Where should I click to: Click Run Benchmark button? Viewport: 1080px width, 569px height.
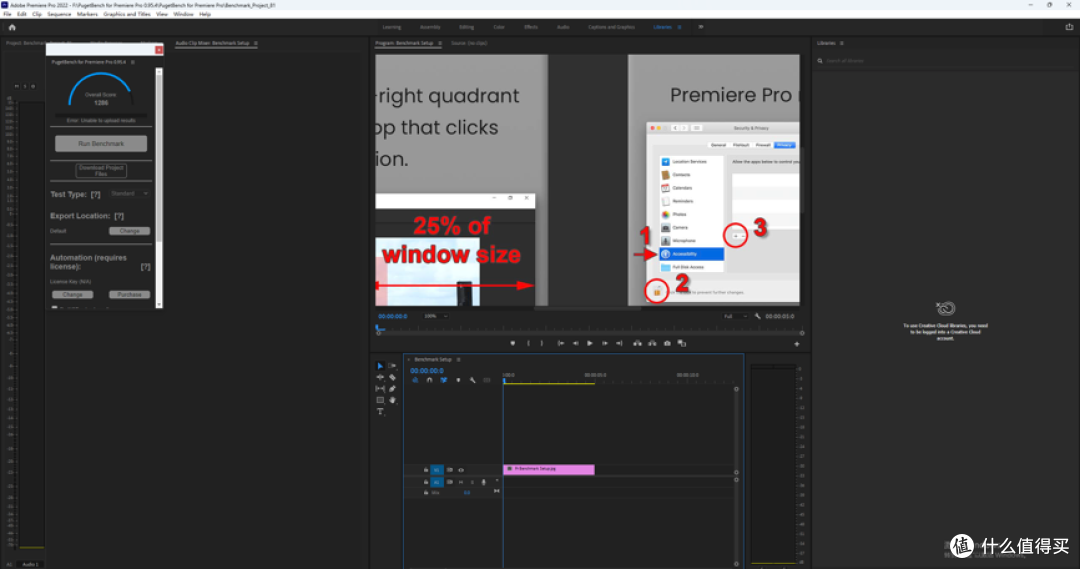[x=101, y=143]
